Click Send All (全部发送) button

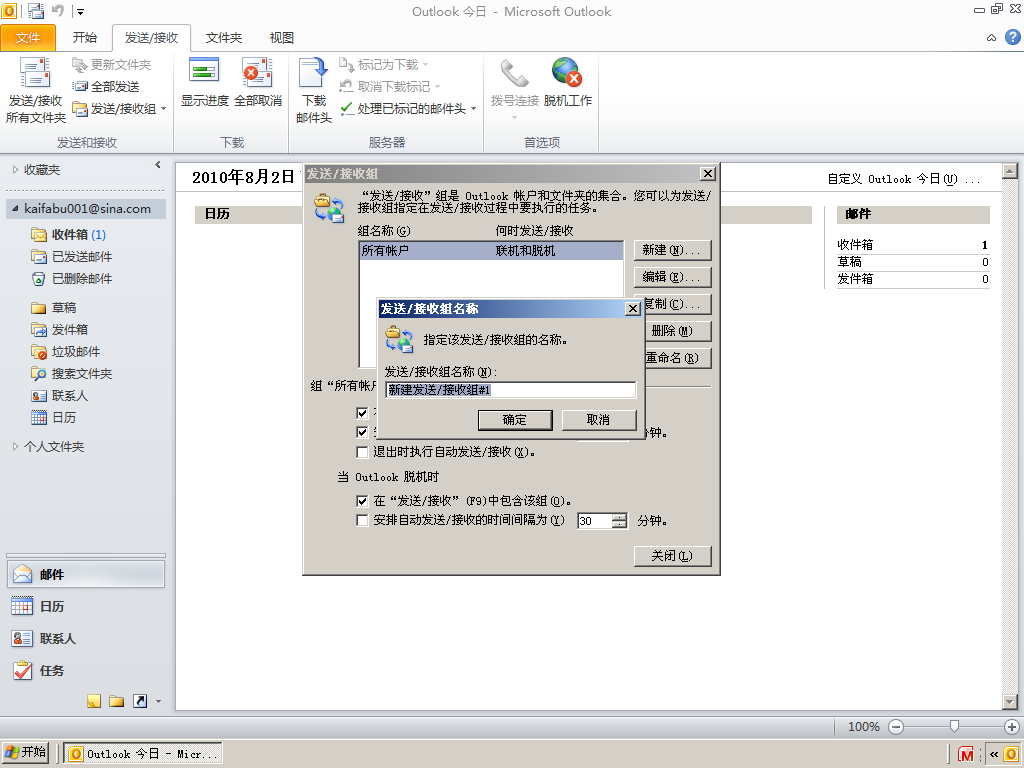pyautogui.click(x=106, y=86)
